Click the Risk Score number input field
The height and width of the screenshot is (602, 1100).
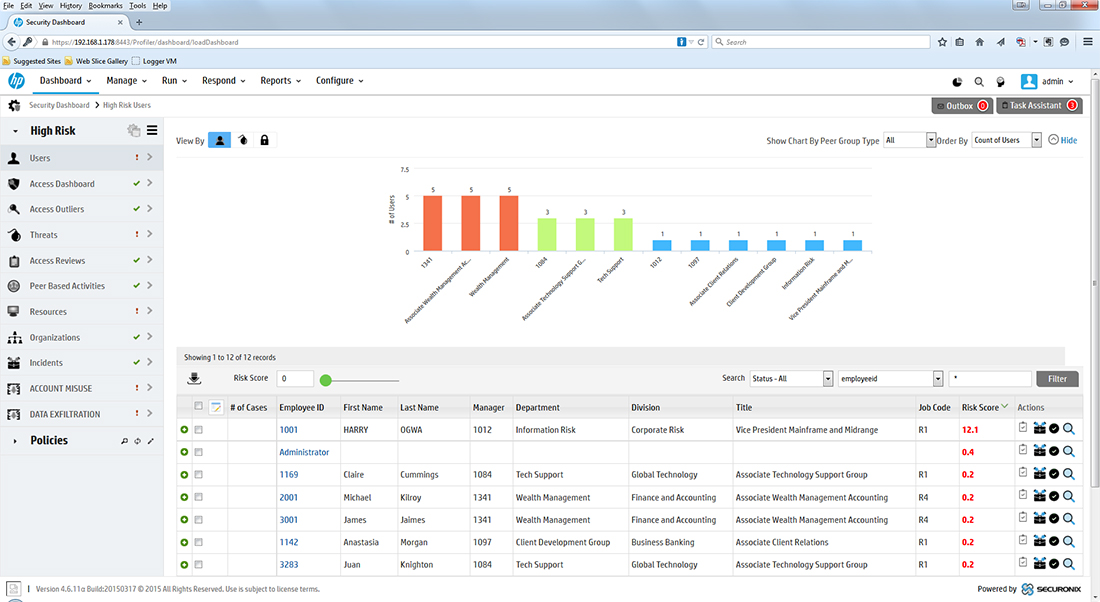tap(296, 379)
